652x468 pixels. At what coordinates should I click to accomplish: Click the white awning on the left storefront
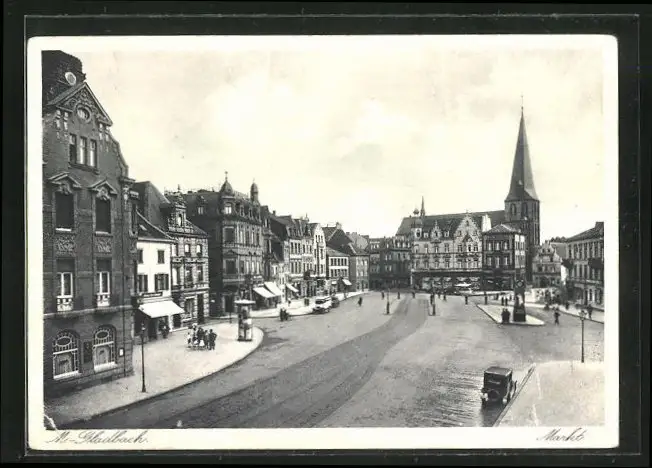(160, 309)
